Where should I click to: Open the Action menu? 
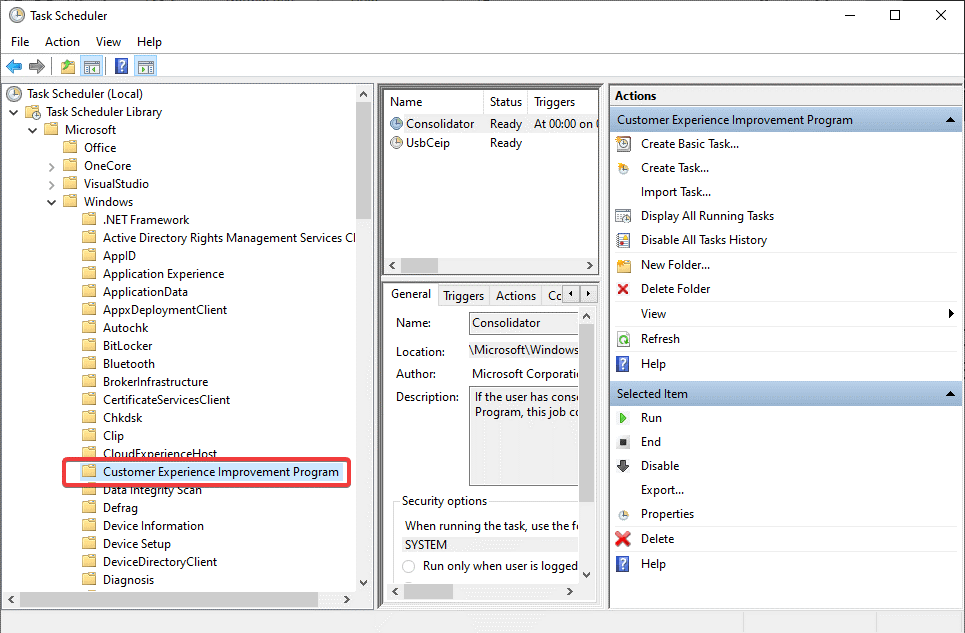tap(62, 42)
